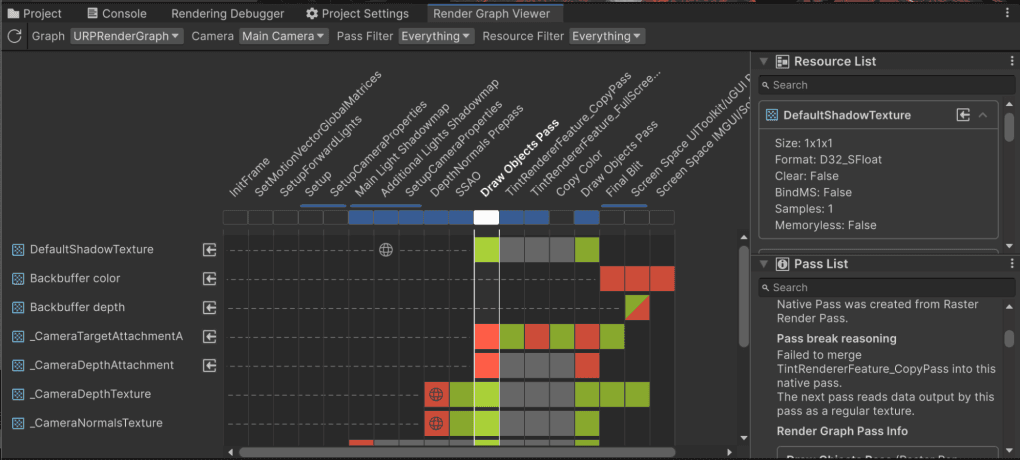Collapse the Pass List section
This screenshot has width=1020, height=460.
764,264
